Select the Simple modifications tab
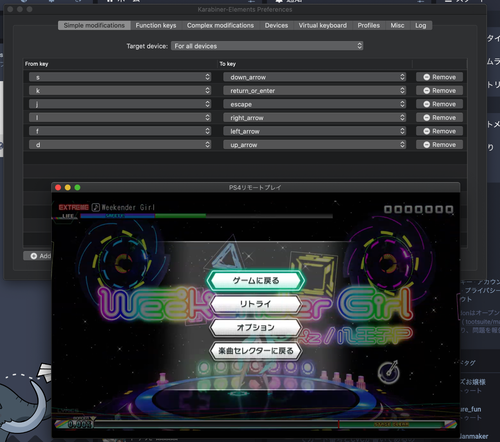 point(94,25)
